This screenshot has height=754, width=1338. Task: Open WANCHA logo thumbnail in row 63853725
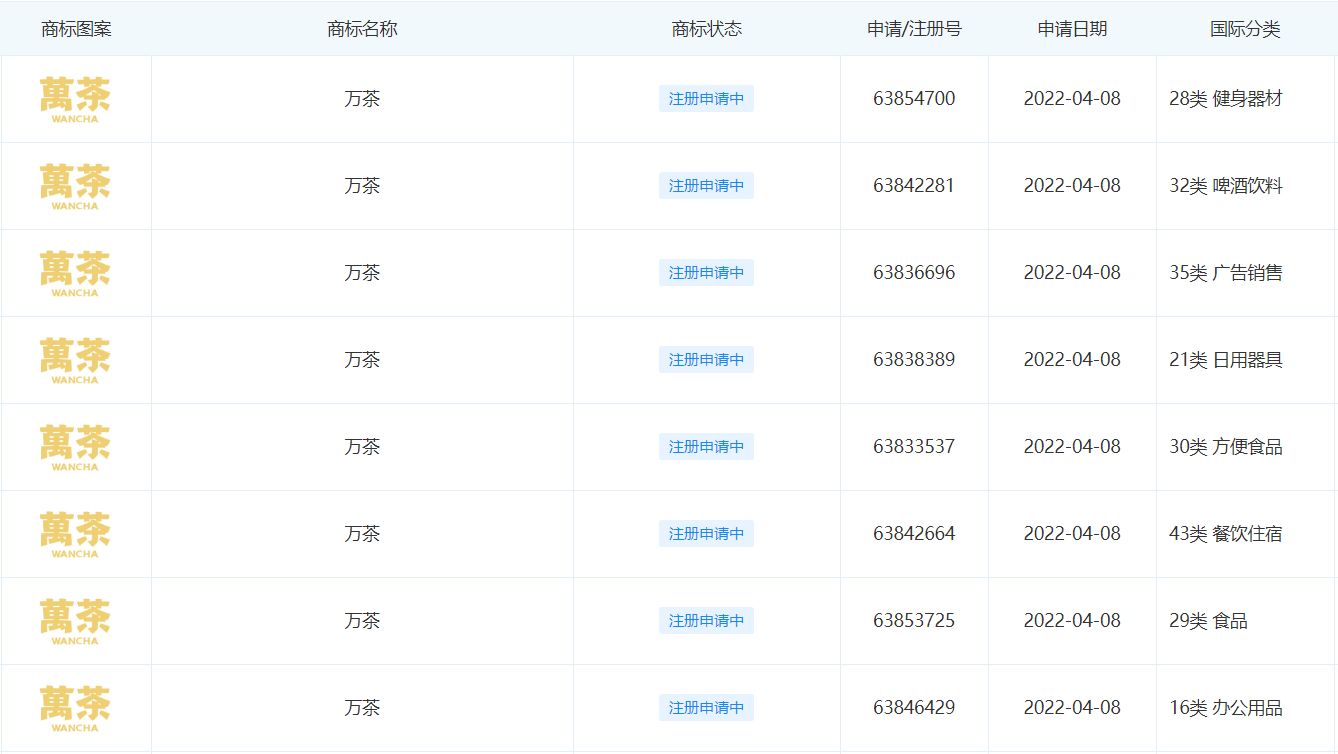[x=75, y=621]
